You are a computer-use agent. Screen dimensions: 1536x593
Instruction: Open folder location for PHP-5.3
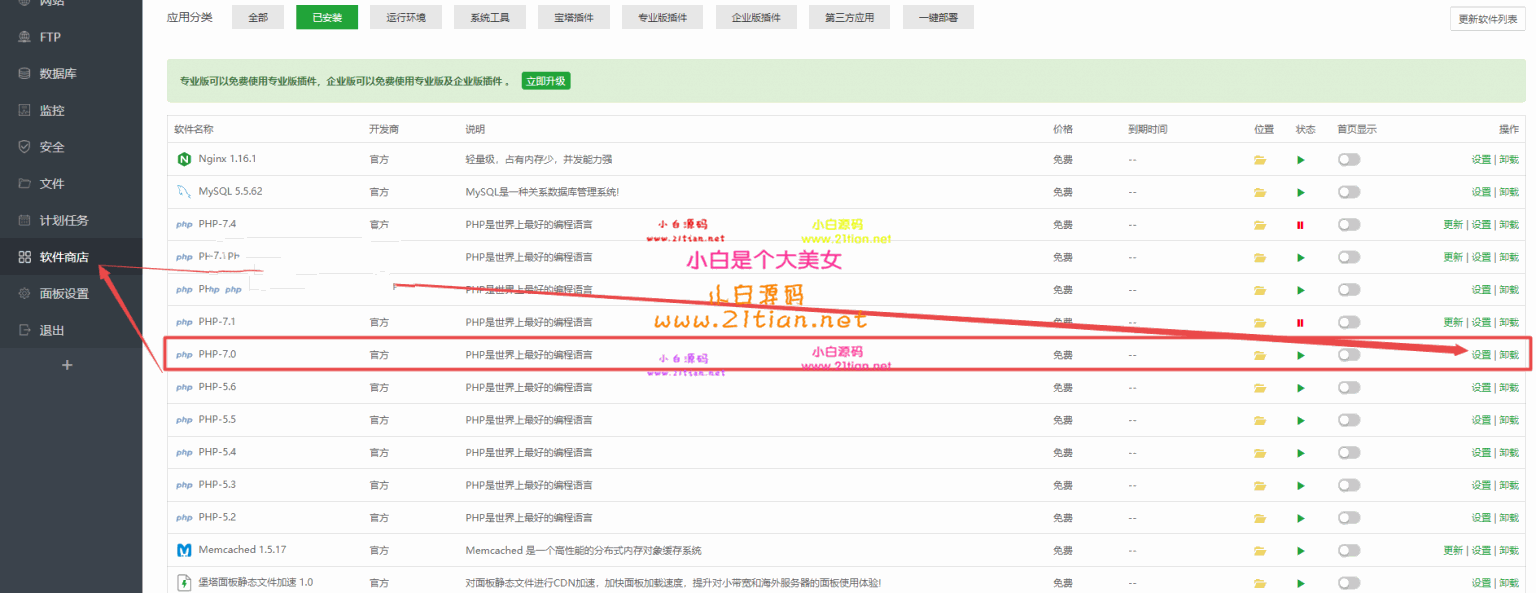pos(1260,485)
